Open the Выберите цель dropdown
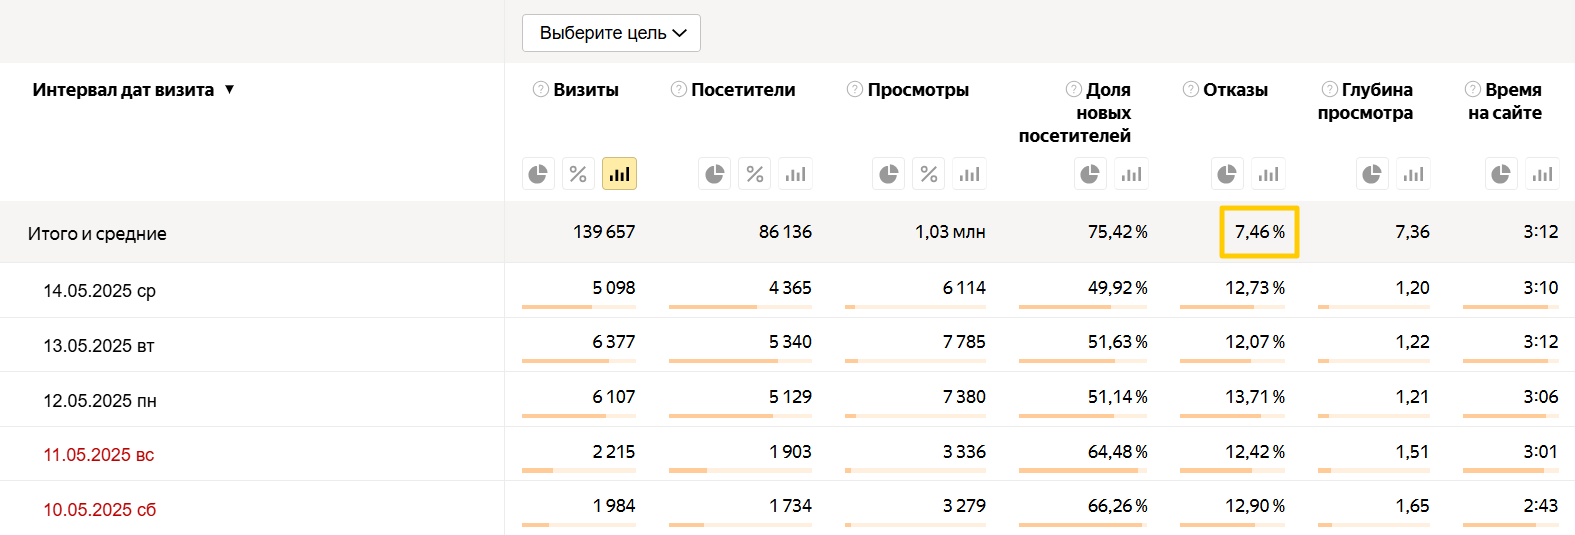1575x535 pixels. pyautogui.click(x=611, y=33)
